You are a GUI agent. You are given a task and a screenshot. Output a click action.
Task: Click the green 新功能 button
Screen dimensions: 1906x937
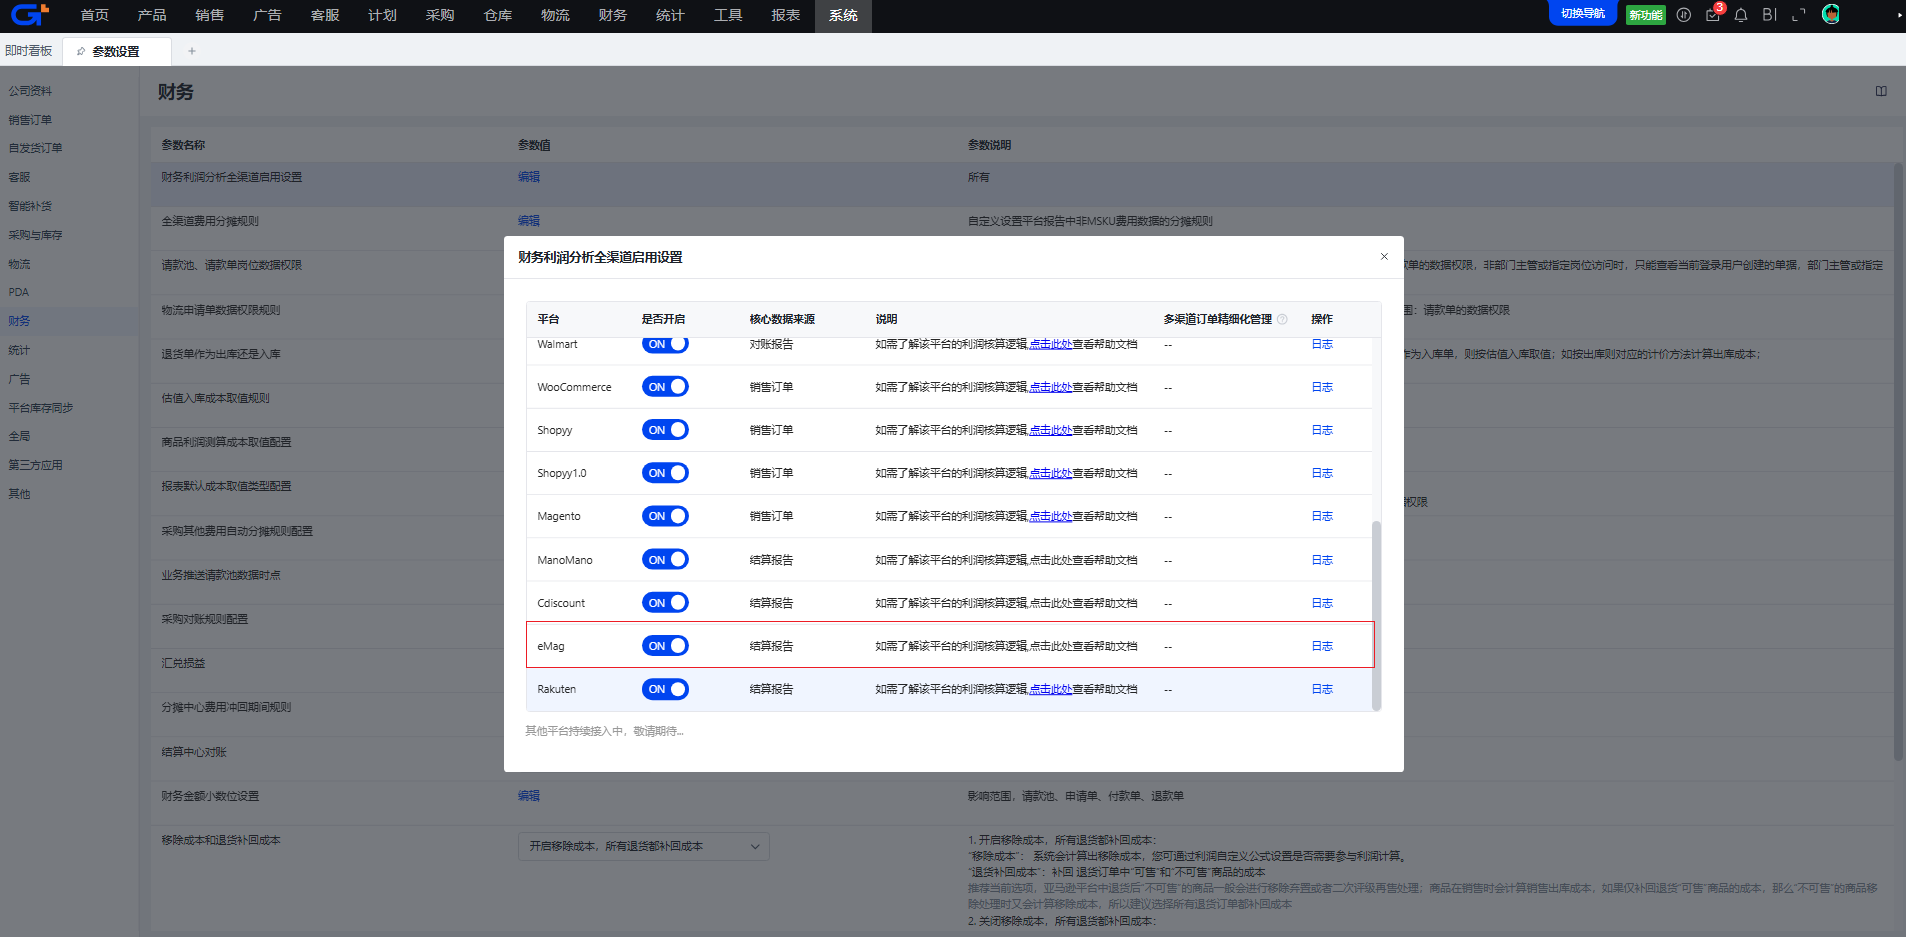[x=1646, y=15]
